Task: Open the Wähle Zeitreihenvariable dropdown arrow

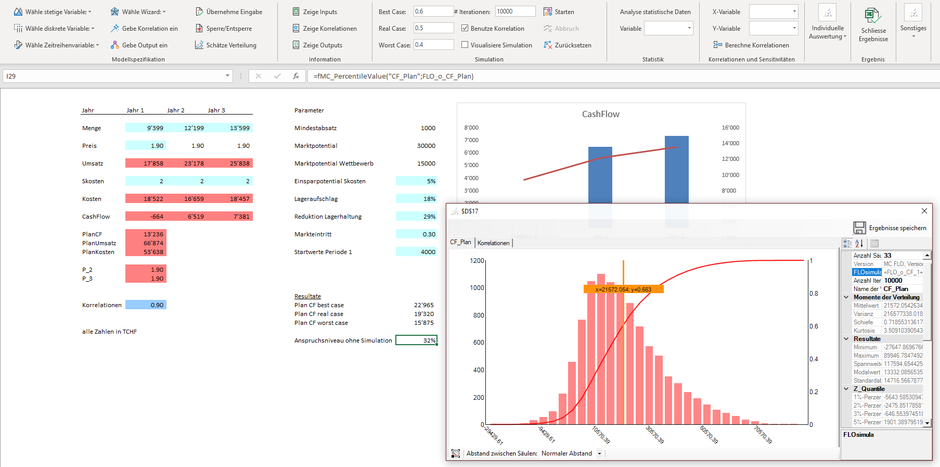Action: coord(97,45)
